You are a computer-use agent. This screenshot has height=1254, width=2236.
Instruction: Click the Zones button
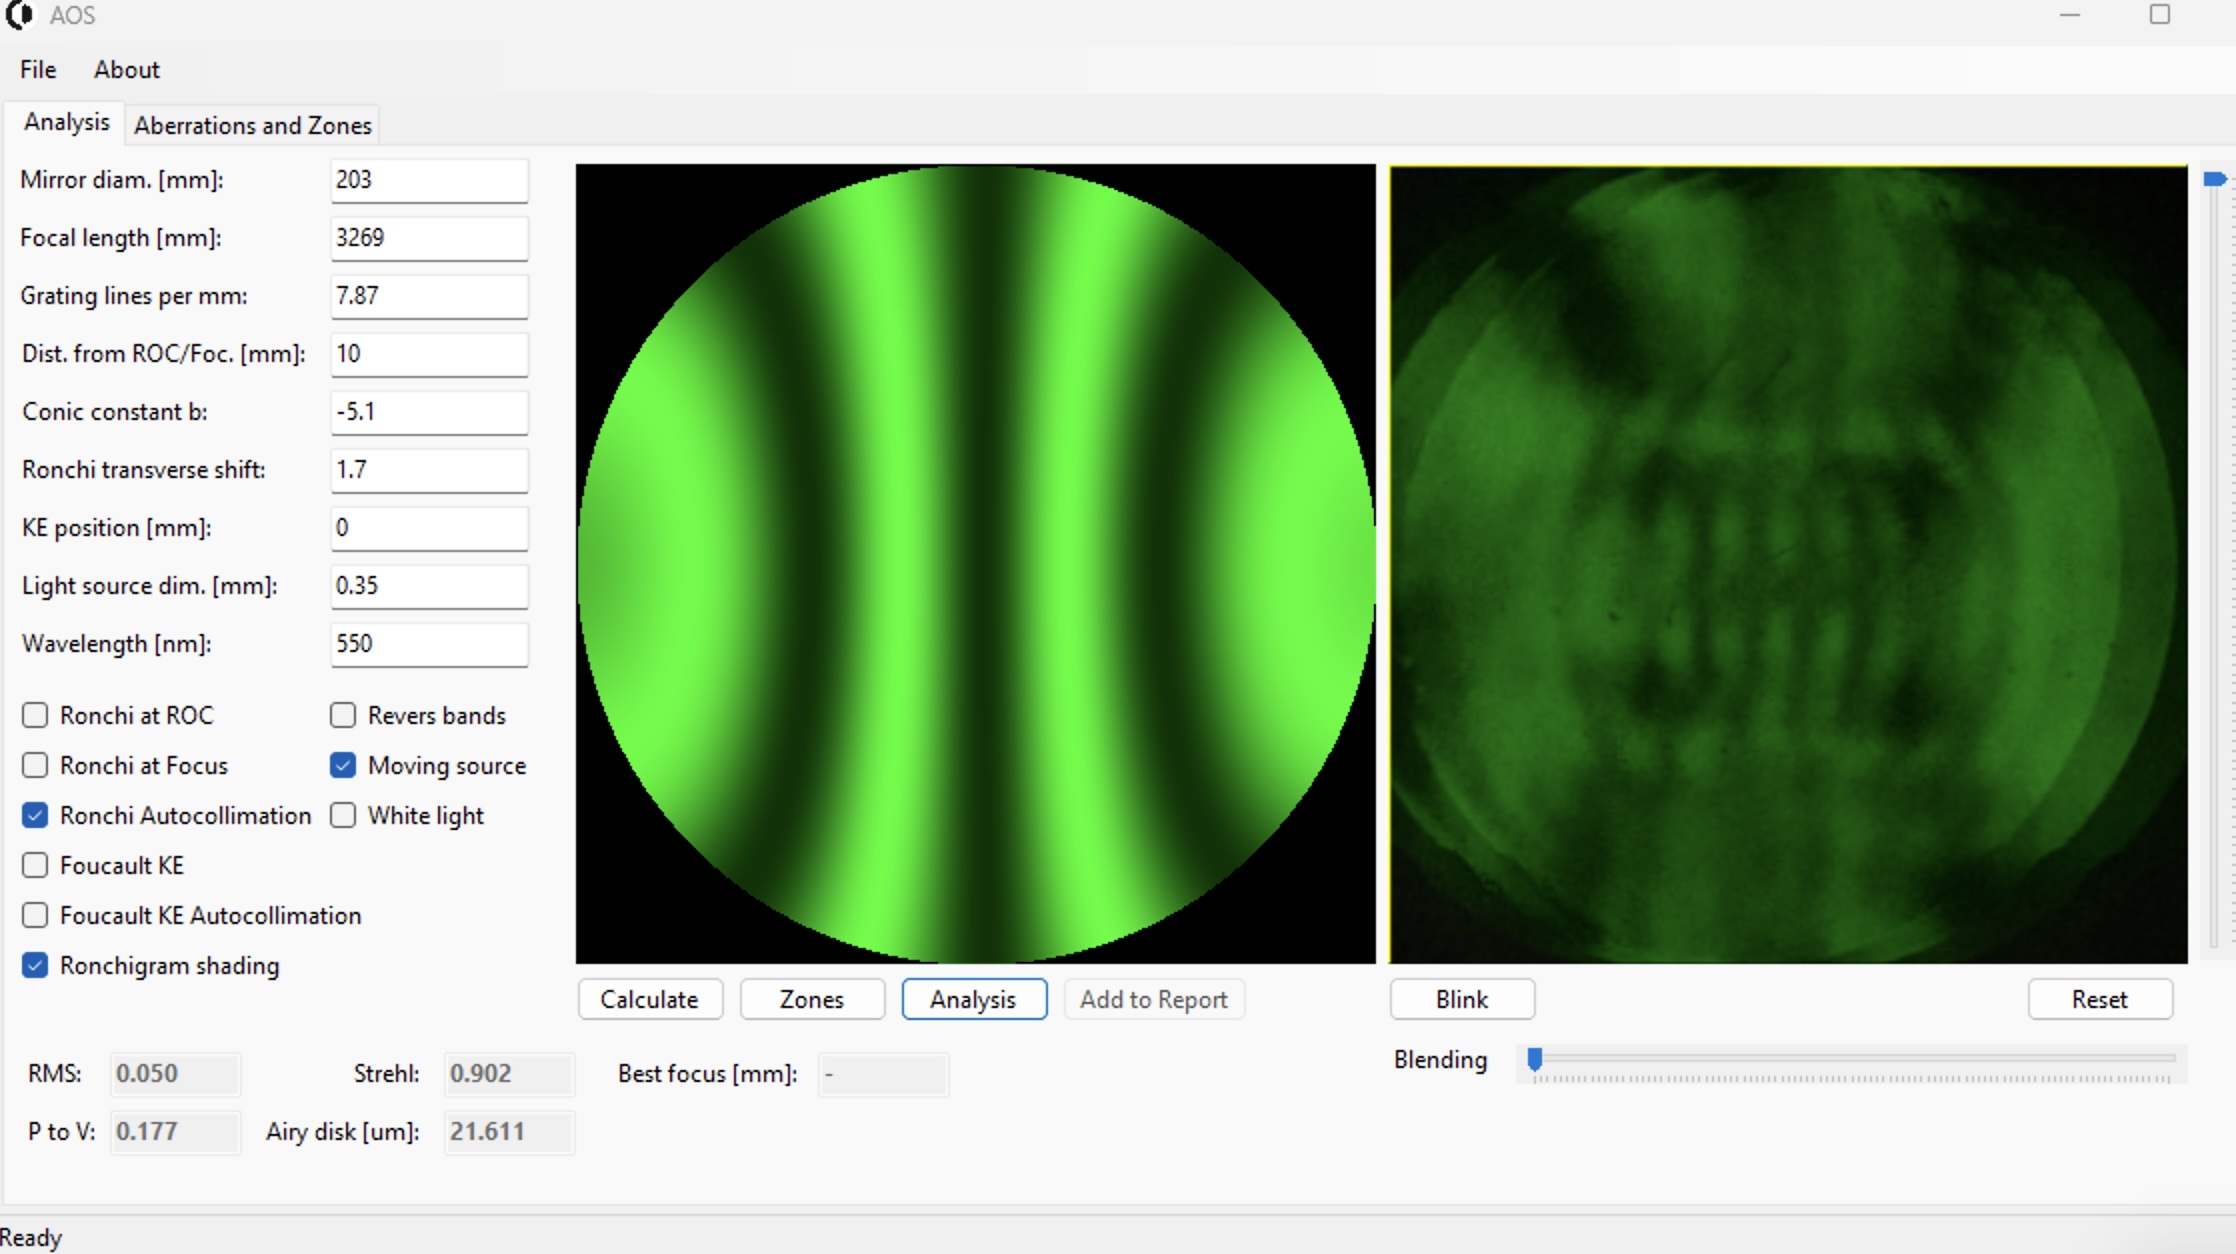click(x=811, y=999)
